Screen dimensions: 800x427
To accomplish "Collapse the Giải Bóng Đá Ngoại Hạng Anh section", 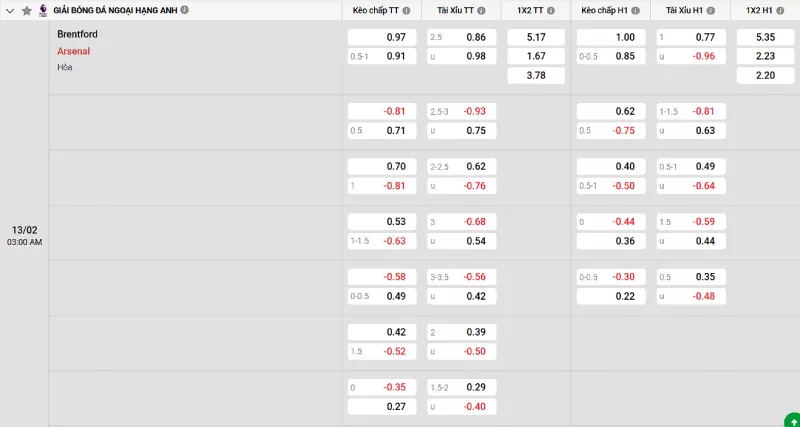I will (x=10, y=10).
